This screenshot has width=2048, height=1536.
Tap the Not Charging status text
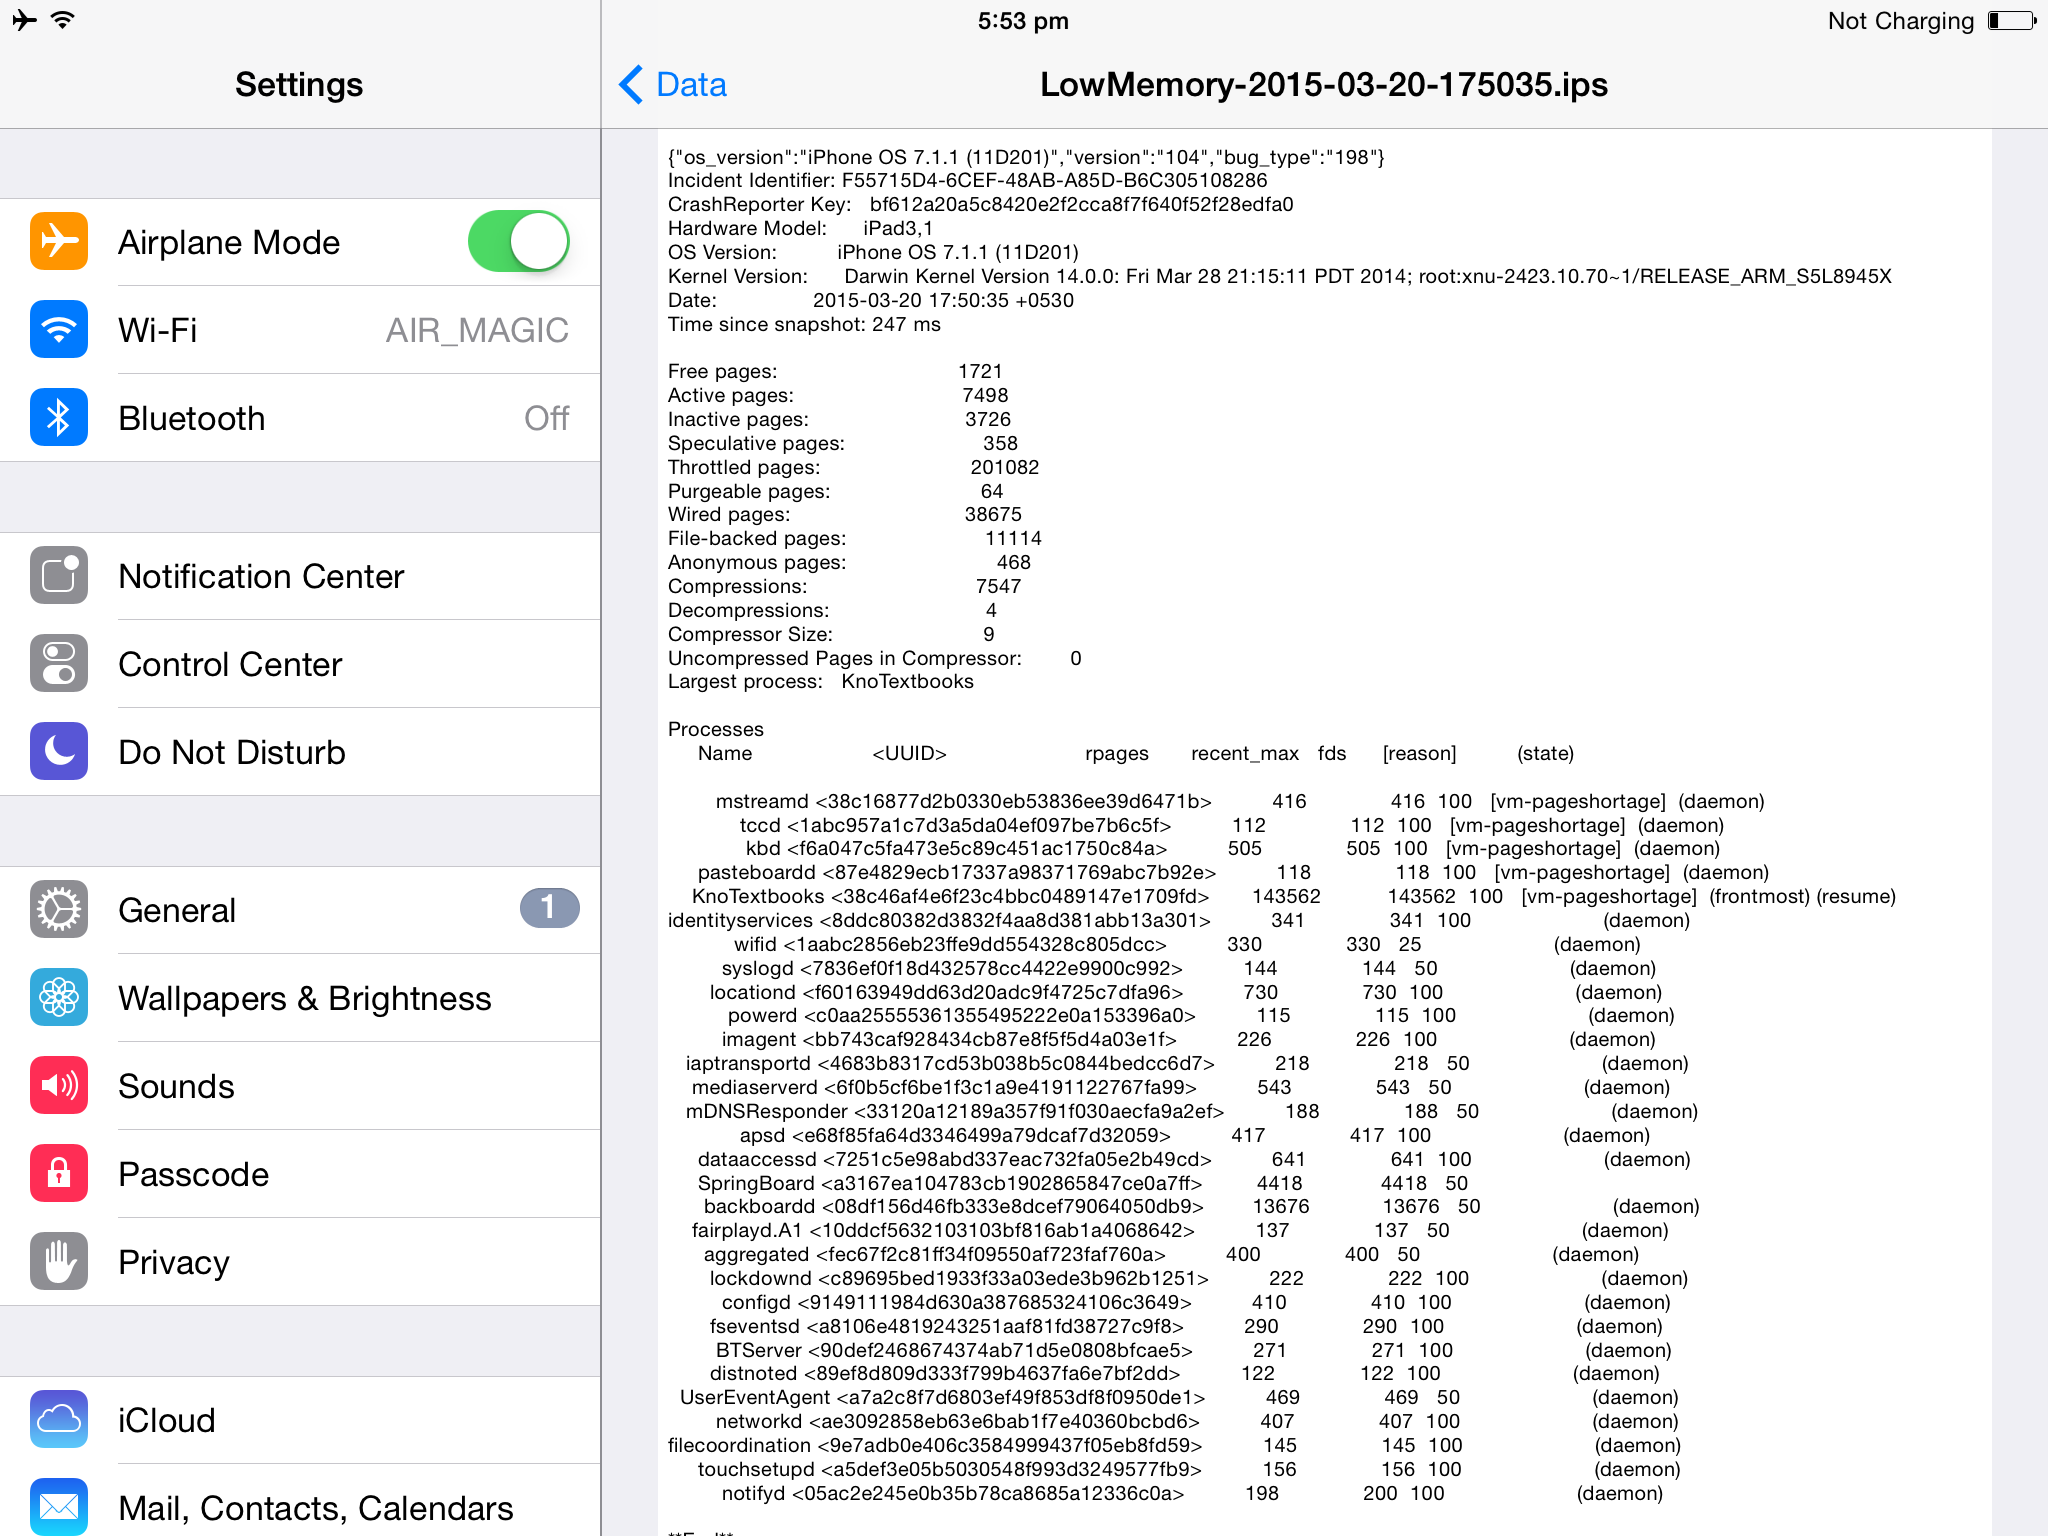click(1901, 21)
